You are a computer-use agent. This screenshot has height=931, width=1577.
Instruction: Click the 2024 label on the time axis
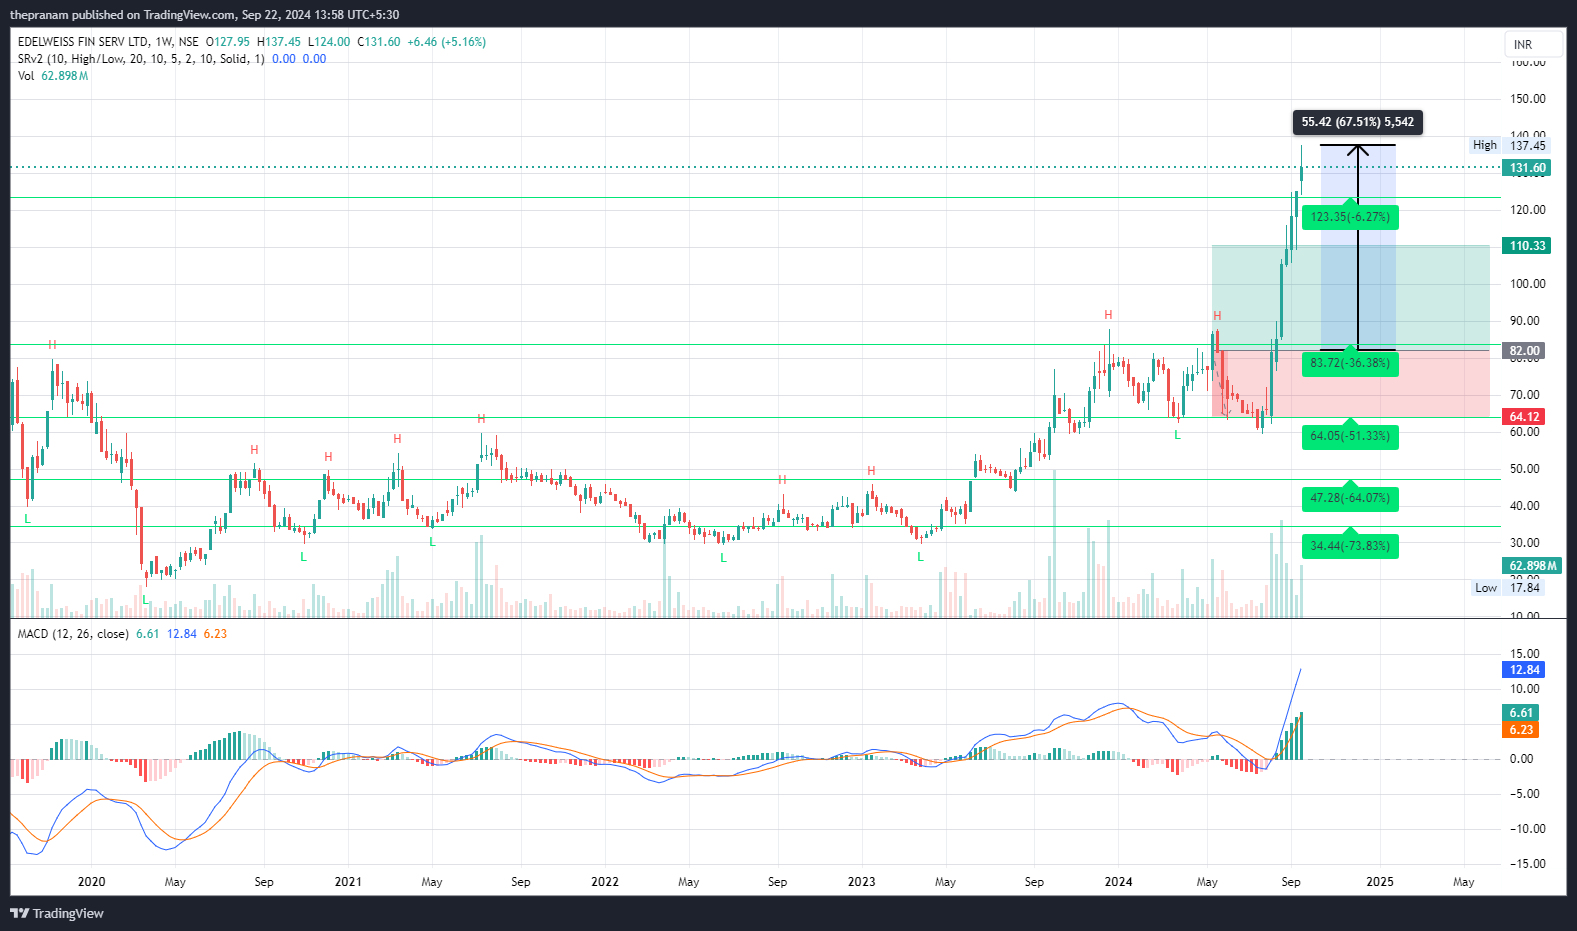point(1118,882)
